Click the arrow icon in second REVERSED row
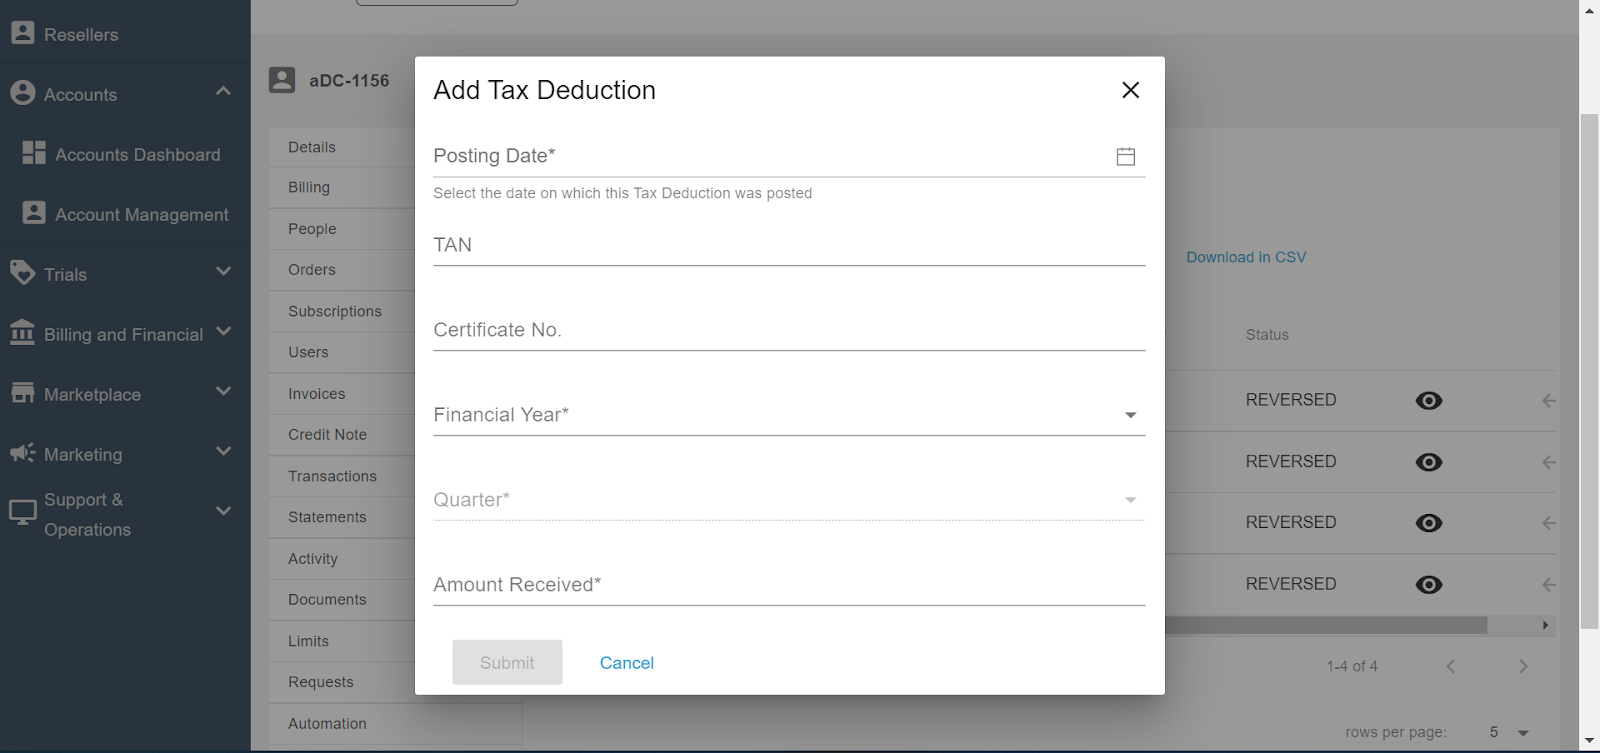 [1549, 462]
